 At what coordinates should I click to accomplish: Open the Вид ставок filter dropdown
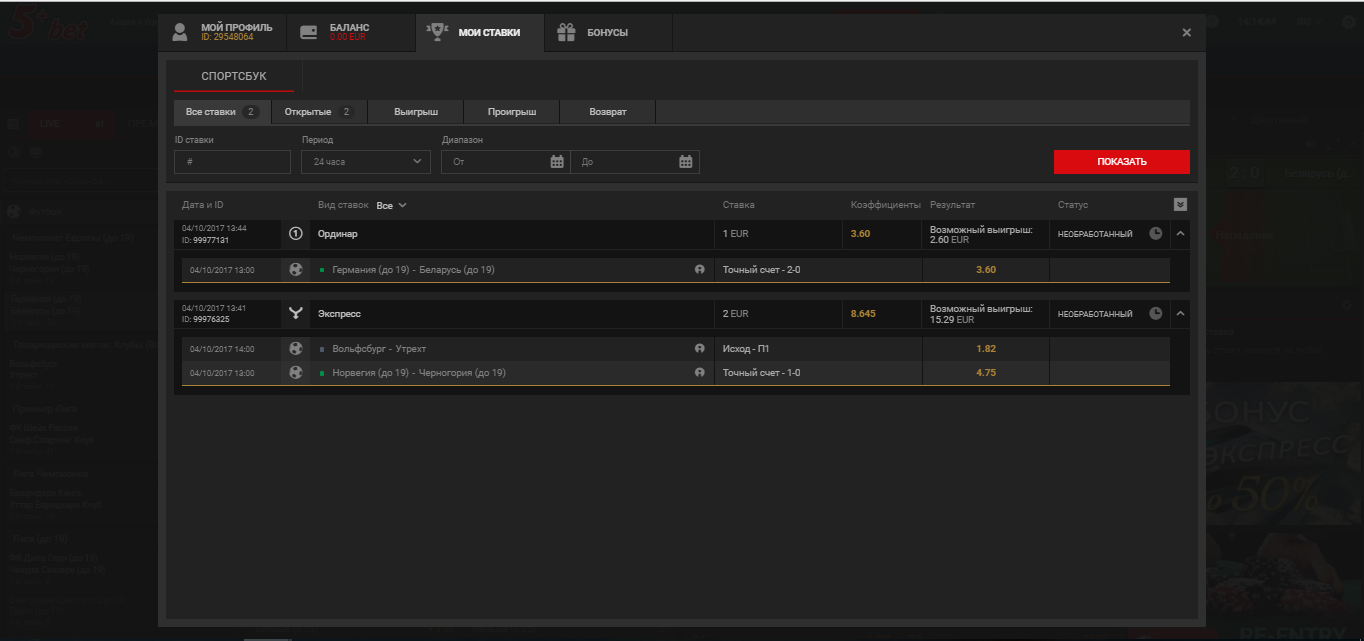(x=392, y=205)
